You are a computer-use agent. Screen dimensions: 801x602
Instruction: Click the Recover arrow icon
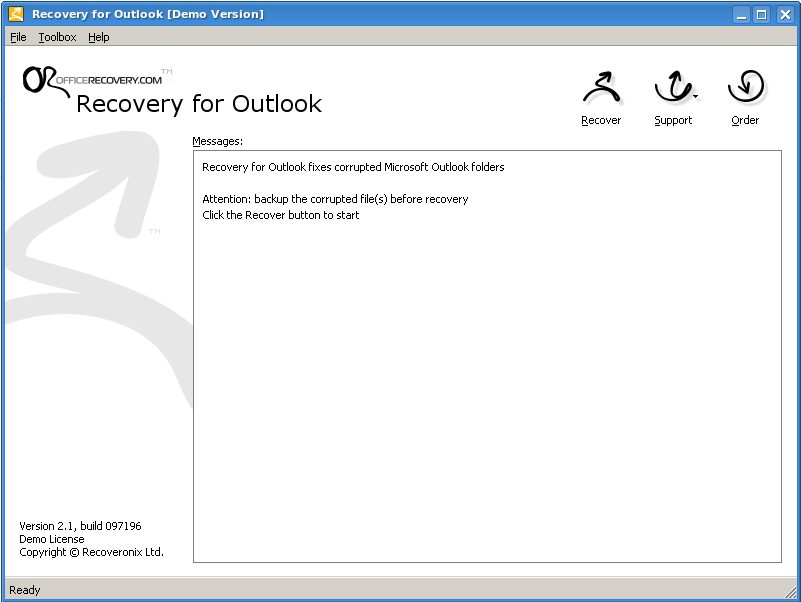click(601, 87)
